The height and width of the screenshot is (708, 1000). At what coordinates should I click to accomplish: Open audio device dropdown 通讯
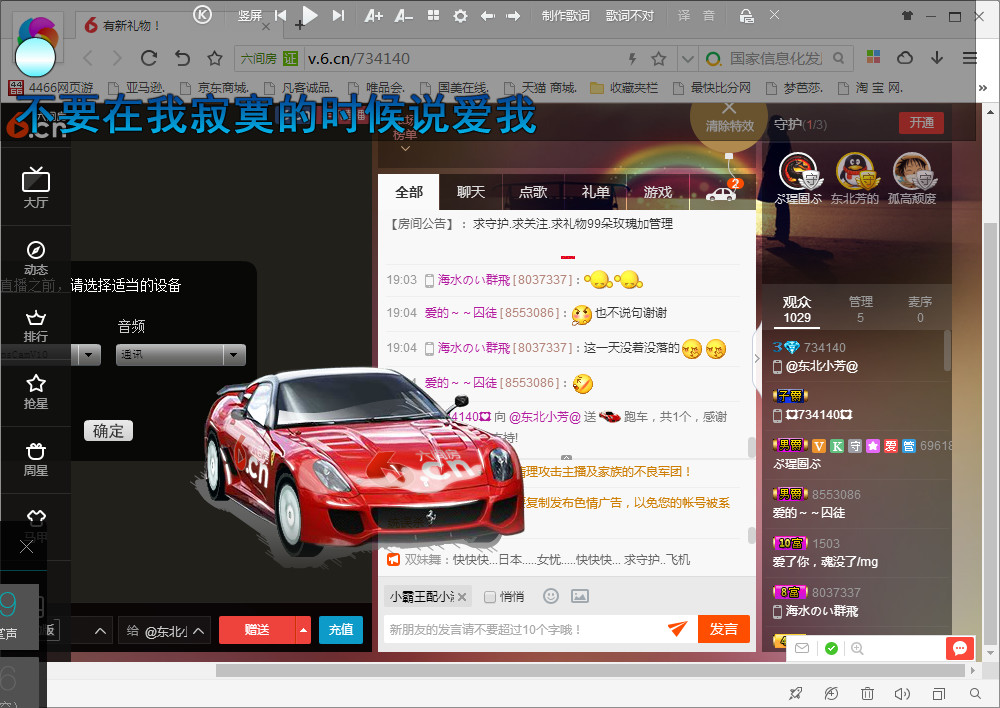(180, 355)
